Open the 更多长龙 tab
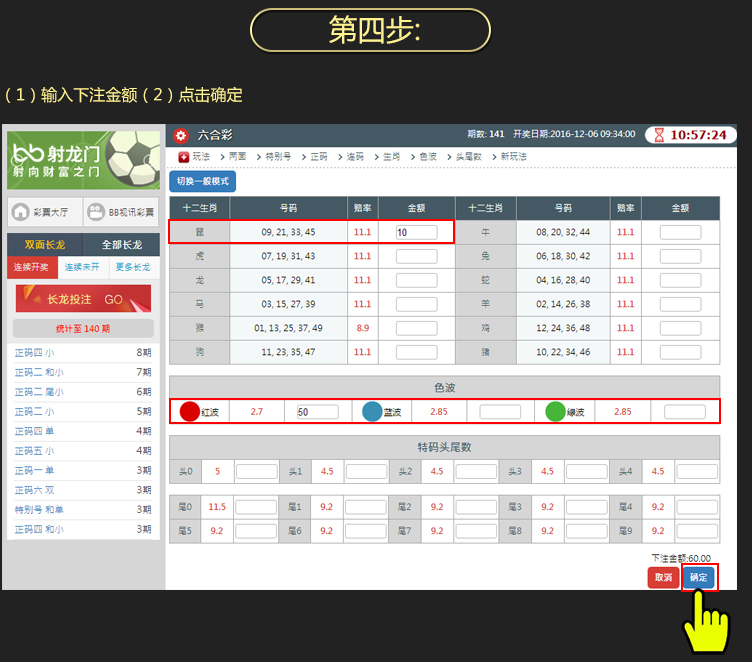Image resolution: width=752 pixels, height=662 pixels. 133,268
